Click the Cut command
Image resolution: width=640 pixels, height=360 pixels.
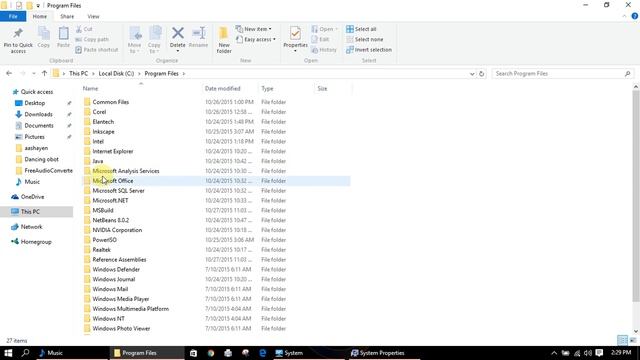click(84, 29)
